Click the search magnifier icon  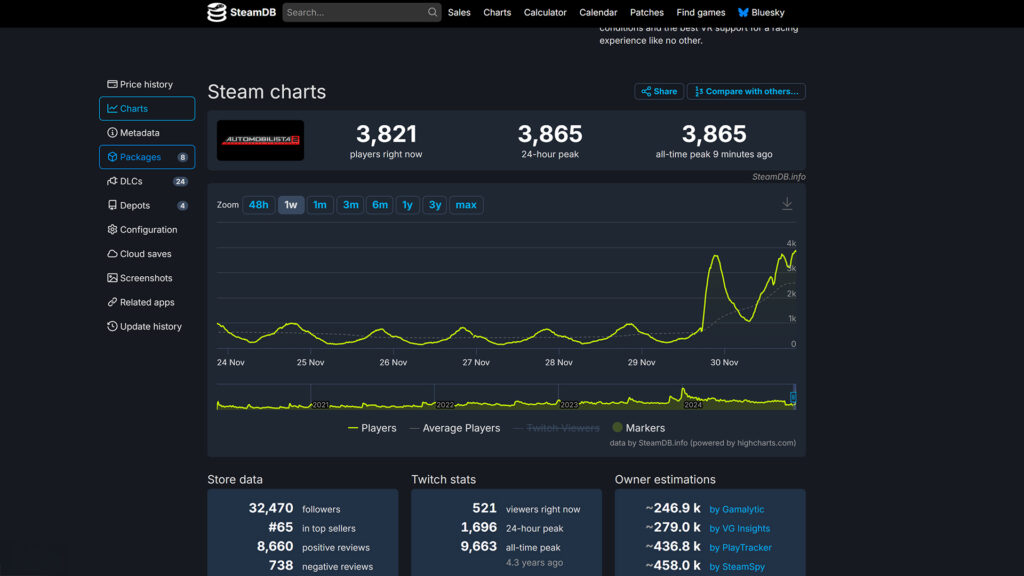coord(432,13)
